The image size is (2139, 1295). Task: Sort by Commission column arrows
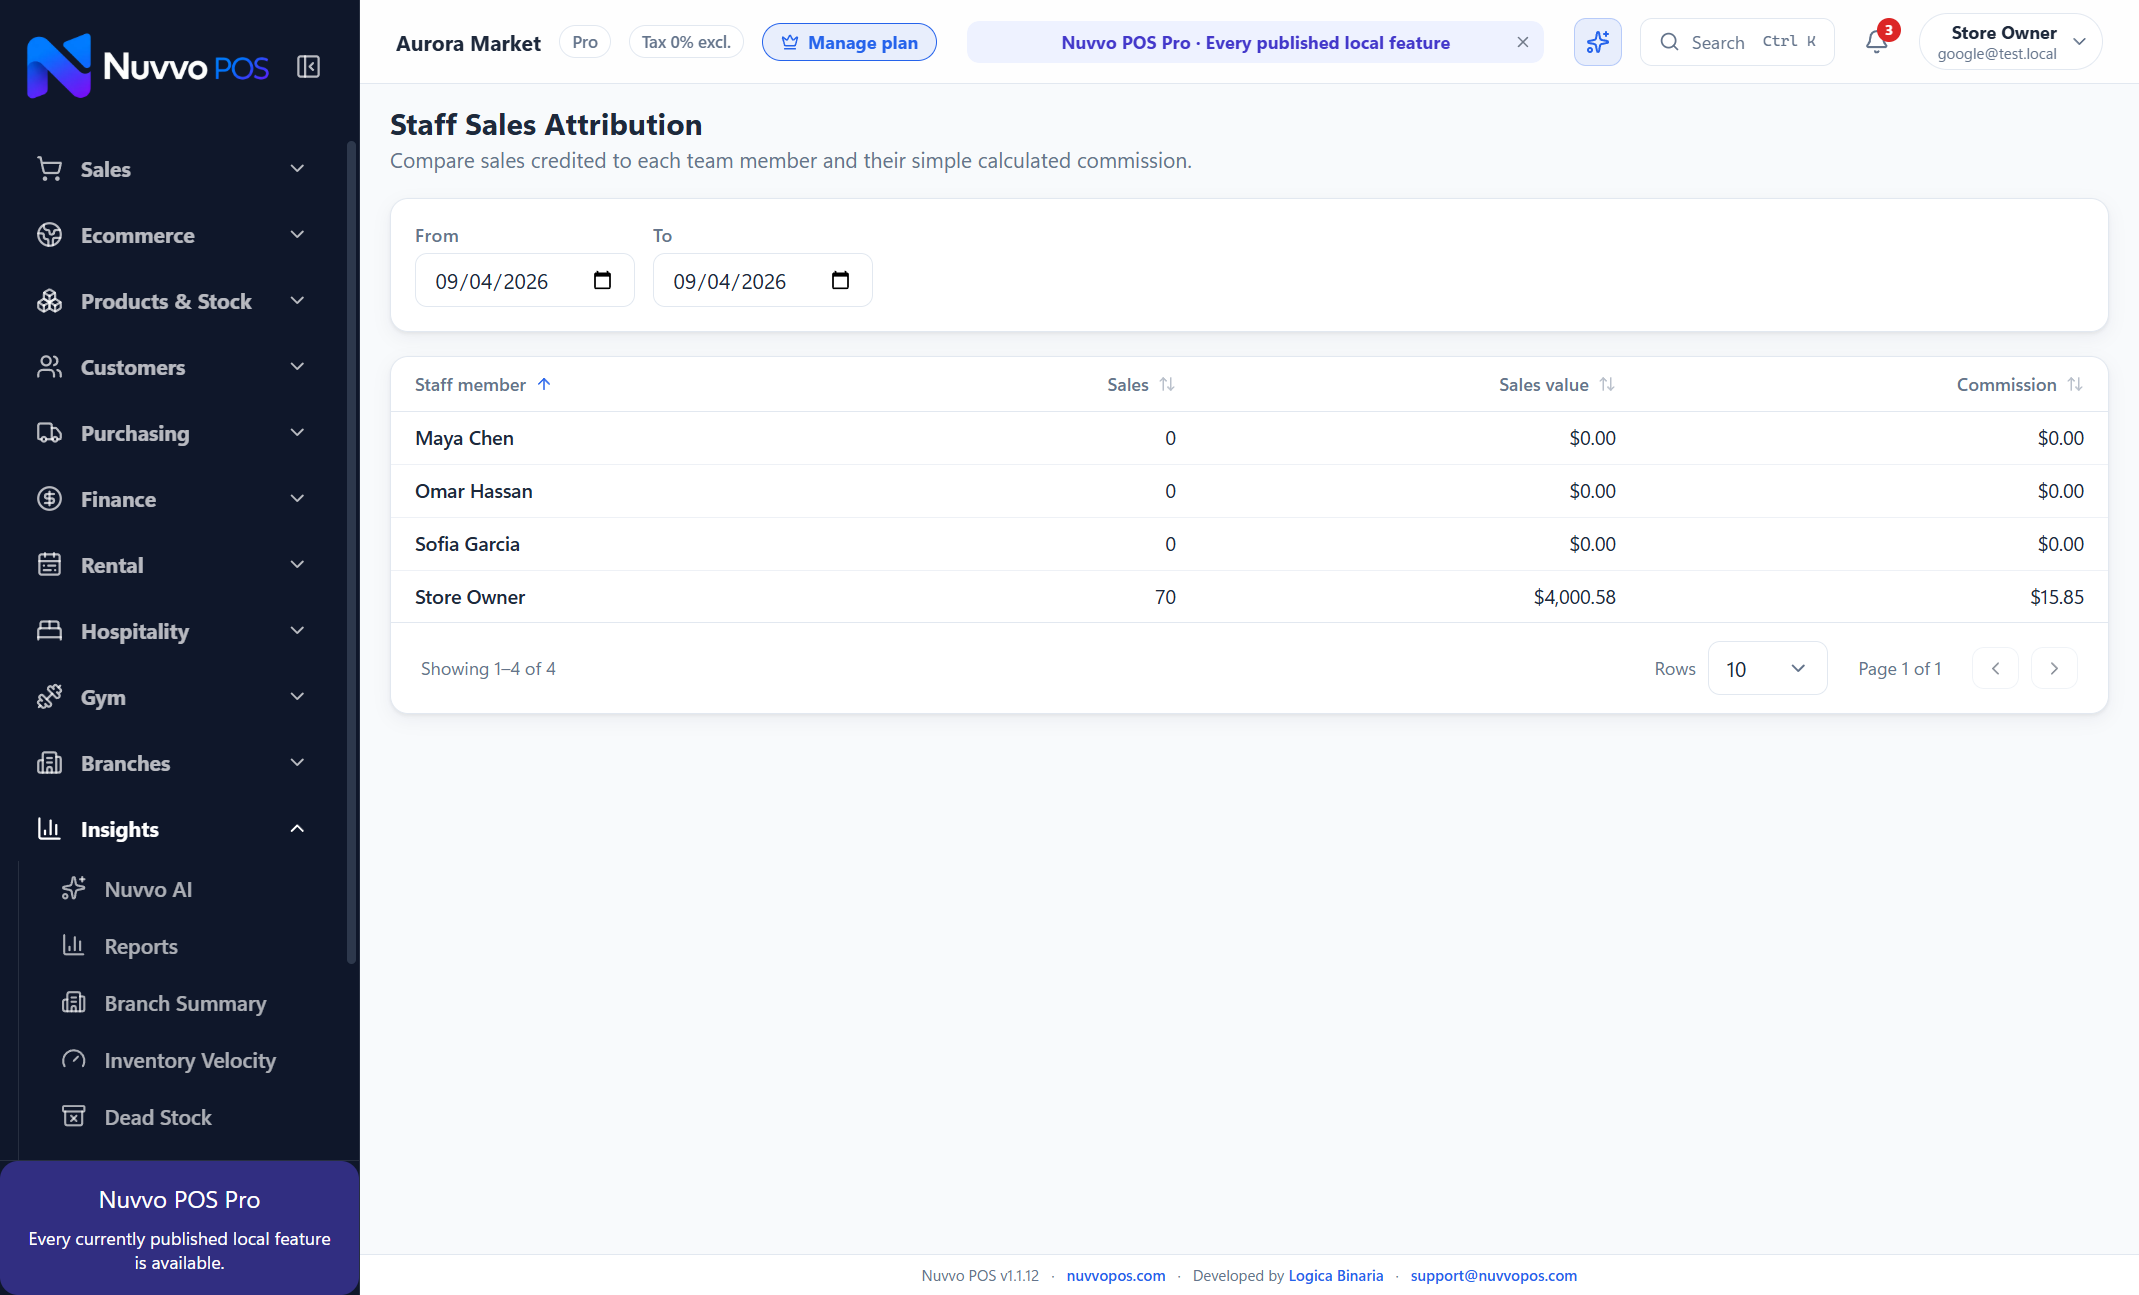point(2074,385)
